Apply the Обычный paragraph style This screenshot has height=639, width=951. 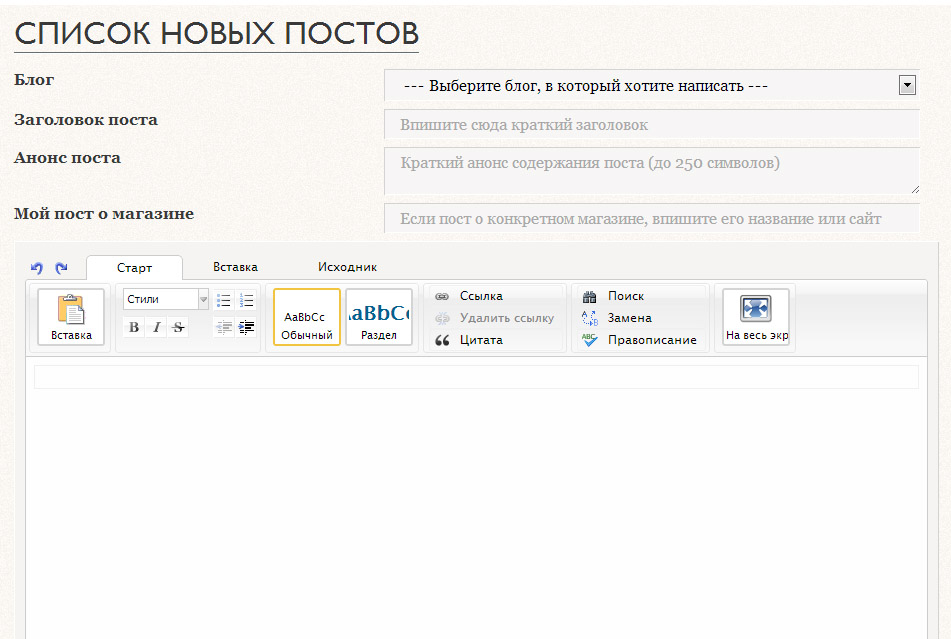[305, 316]
